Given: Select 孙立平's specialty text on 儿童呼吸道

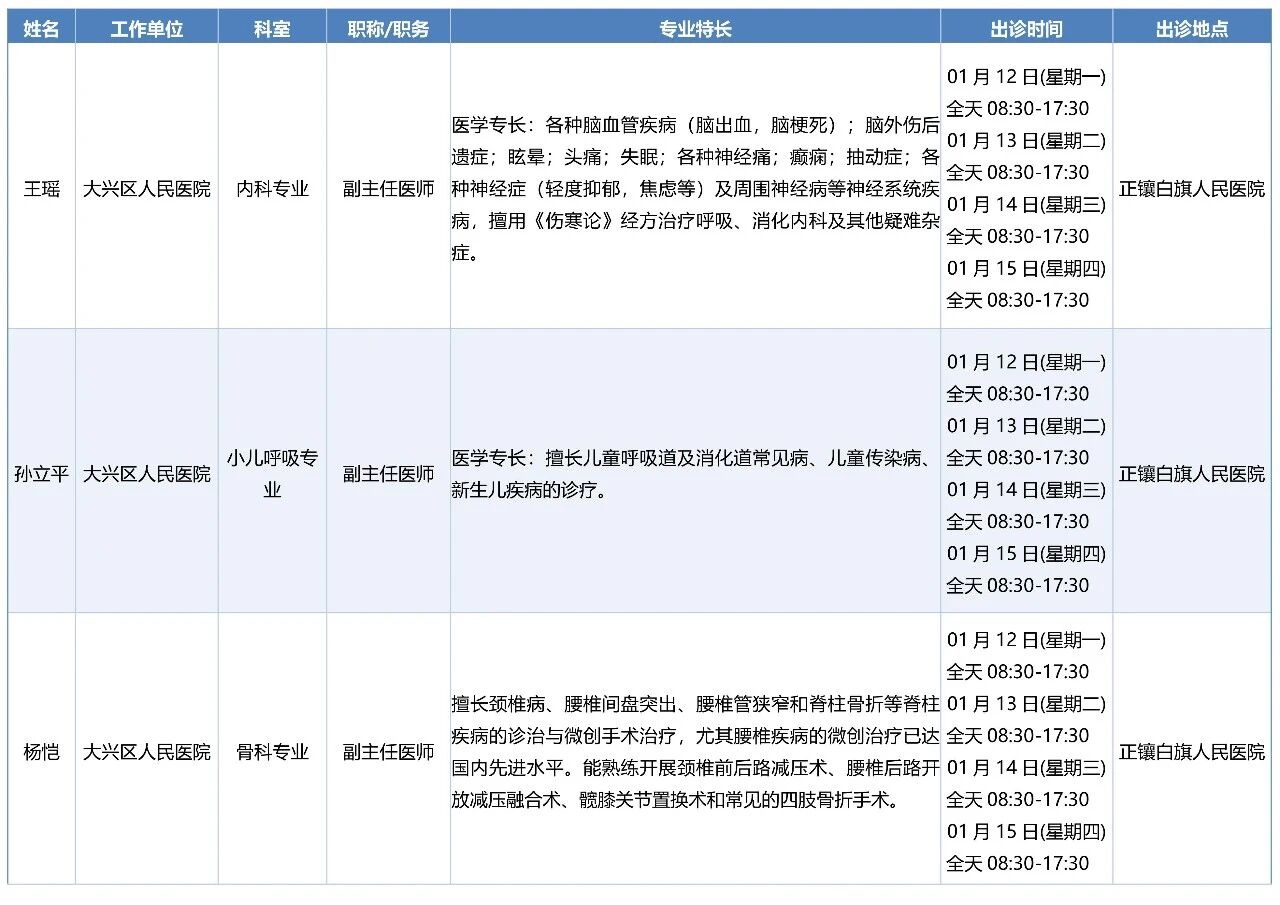Looking at the screenshot, I should [x=695, y=474].
